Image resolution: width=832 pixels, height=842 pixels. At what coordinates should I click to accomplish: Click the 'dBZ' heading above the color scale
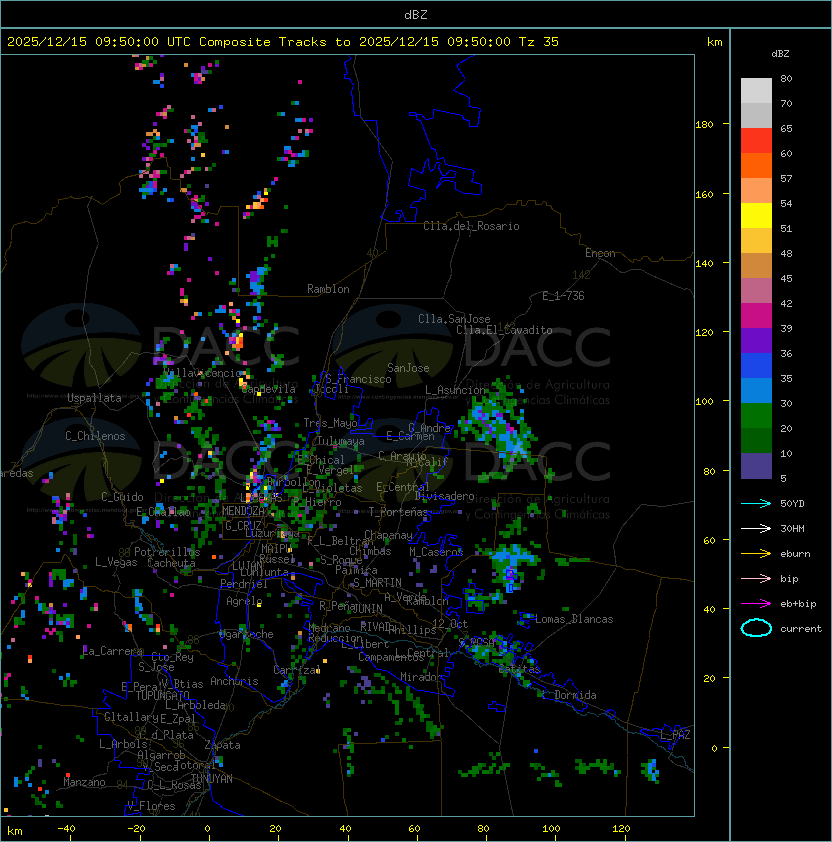(780, 54)
